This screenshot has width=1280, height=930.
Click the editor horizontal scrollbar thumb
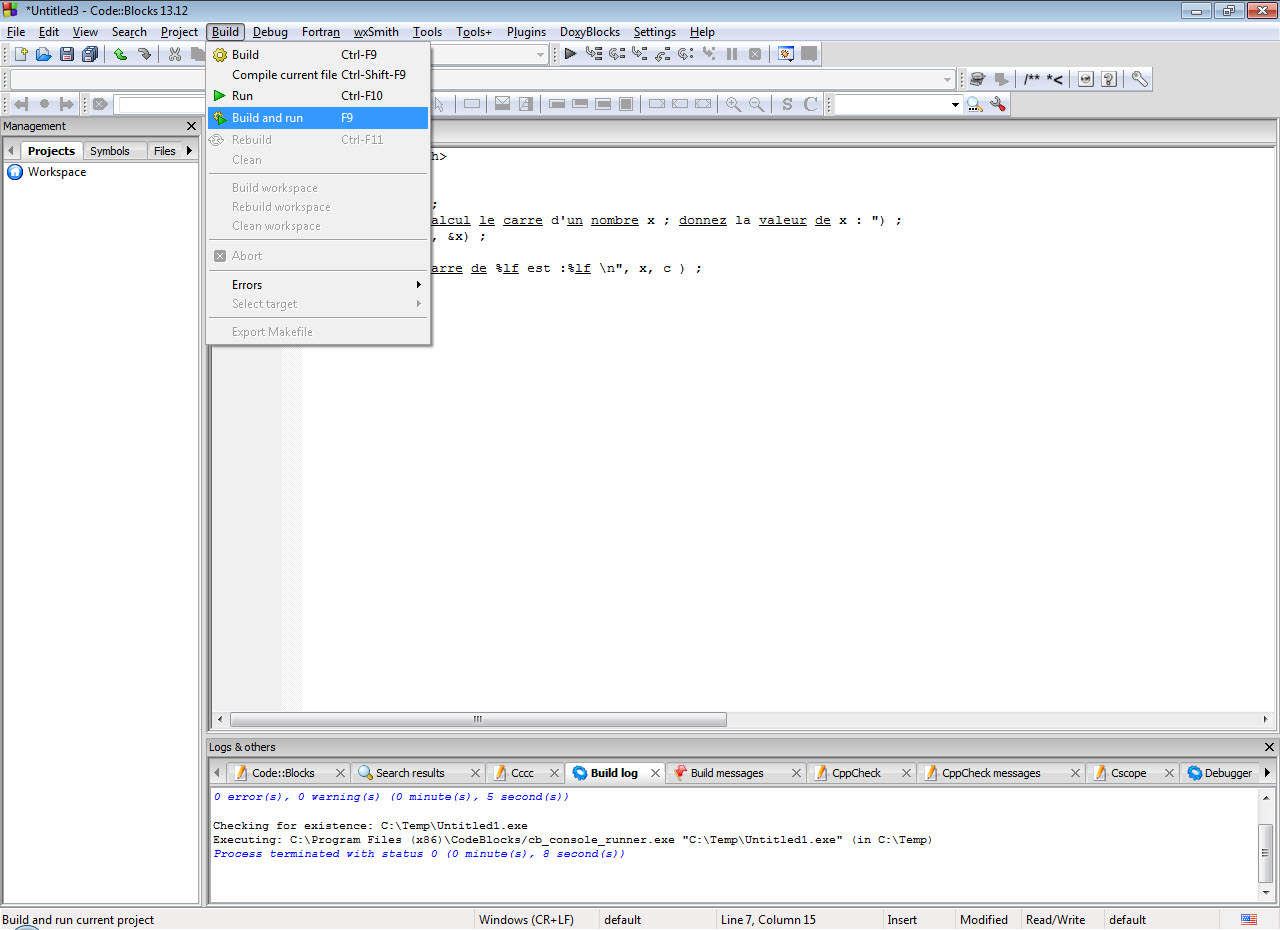478,720
